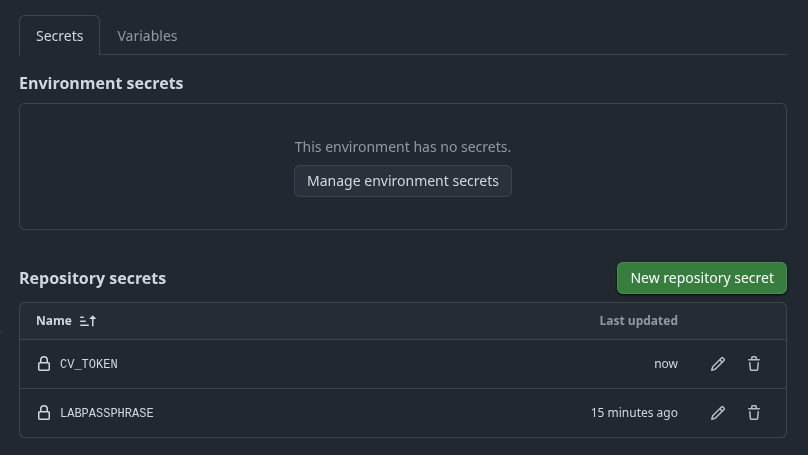The image size is (808, 455).
Task: Delete the LABPASSPHRASE secret with the trash icon
Action: 754,412
